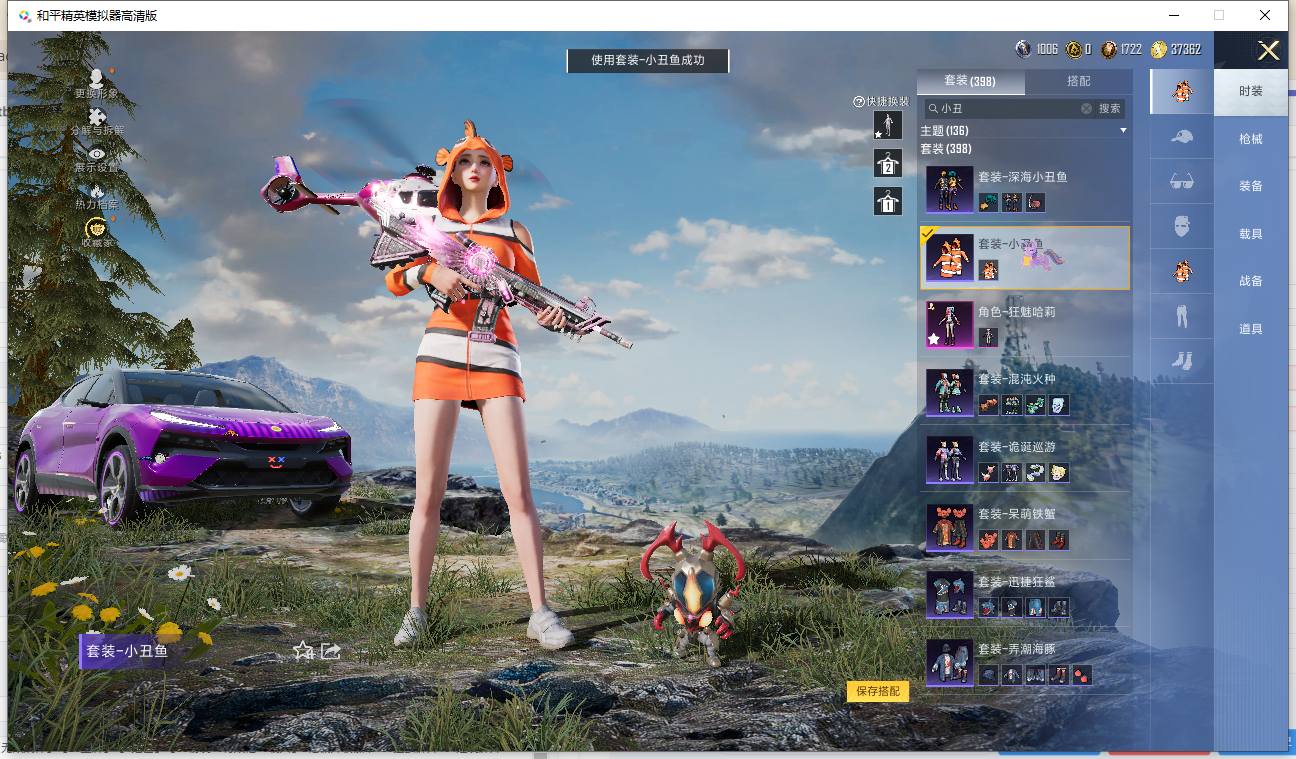Click the share icon beside 套装-小丑鱼 label
The image size is (1296, 759).
tap(331, 650)
